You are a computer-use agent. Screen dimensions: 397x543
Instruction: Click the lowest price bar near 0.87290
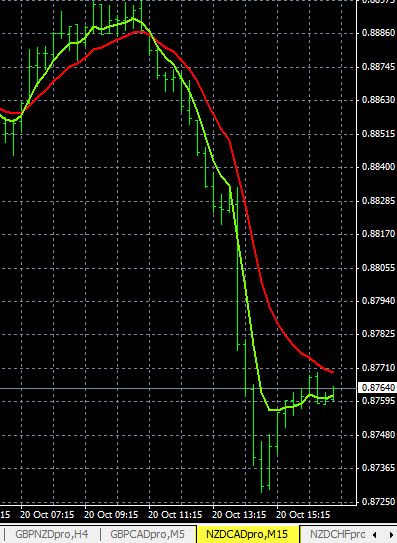point(262,466)
